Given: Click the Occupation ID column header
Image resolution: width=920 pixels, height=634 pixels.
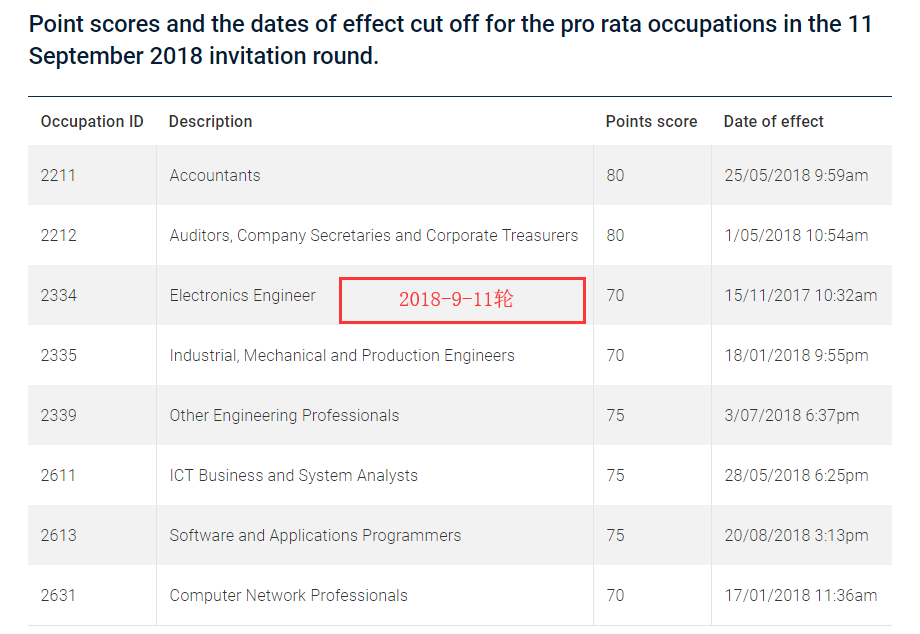Looking at the screenshot, I should [92, 122].
